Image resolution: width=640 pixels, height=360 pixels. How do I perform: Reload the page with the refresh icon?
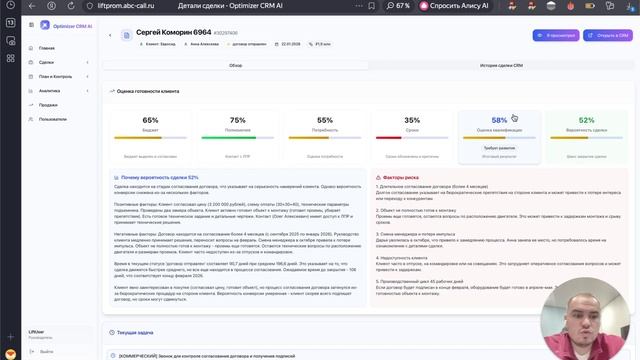tap(71, 6)
